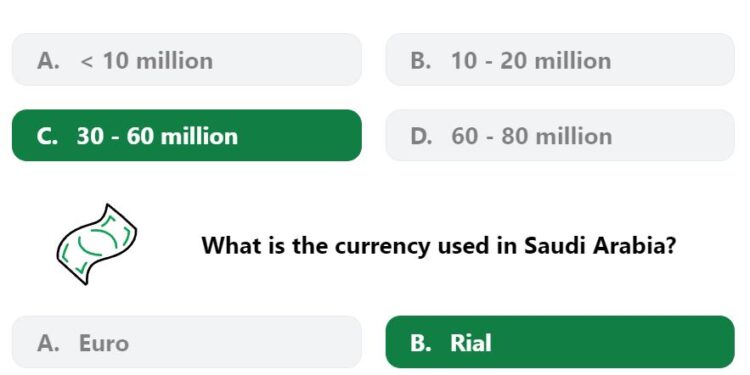Screen dimensions: 750x375
Task: Click the white letter B. beside Rial
Action: click(x=421, y=343)
